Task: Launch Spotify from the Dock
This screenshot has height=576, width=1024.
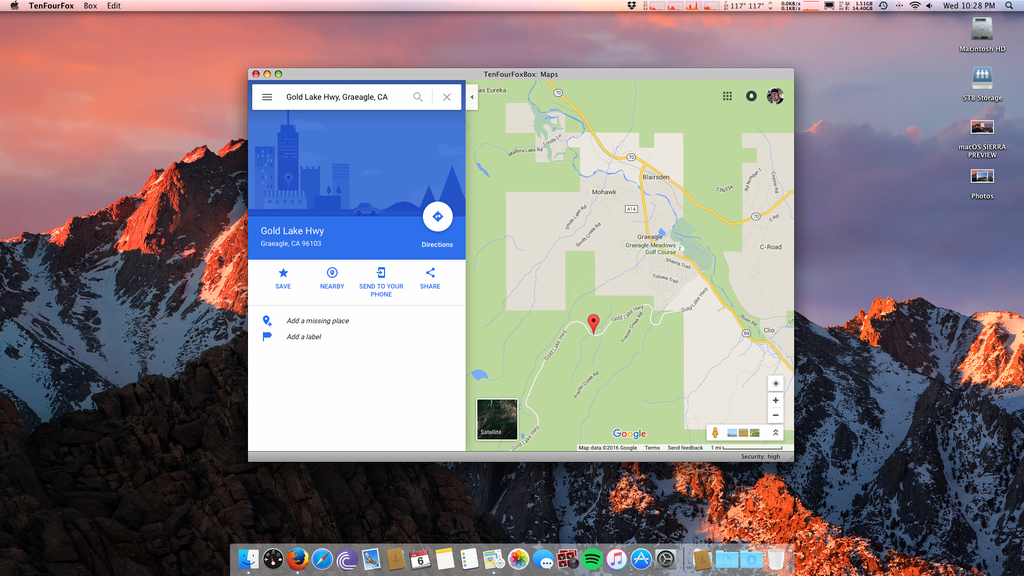Action: point(592,559)
